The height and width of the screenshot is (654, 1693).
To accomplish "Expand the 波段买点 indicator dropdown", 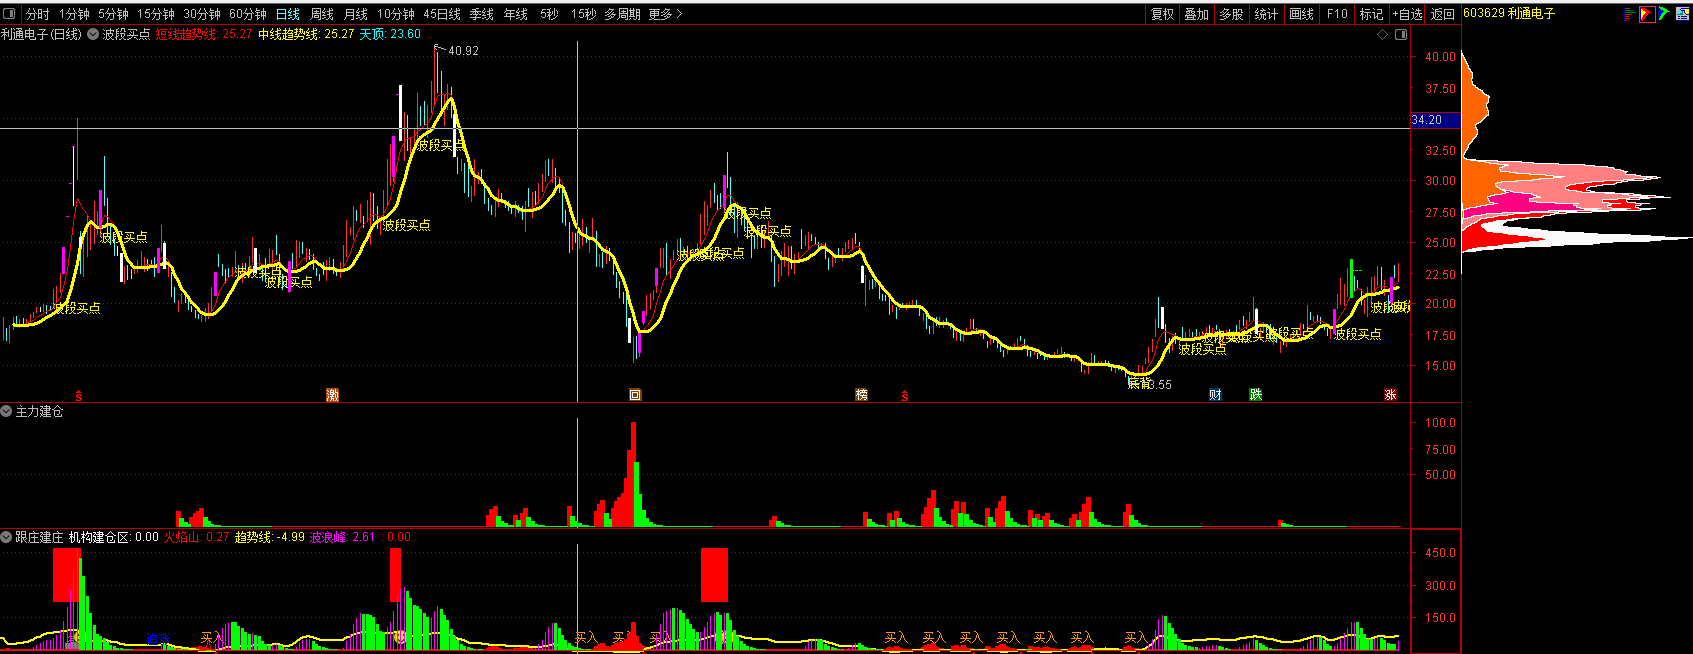I will tap(93, 34).
